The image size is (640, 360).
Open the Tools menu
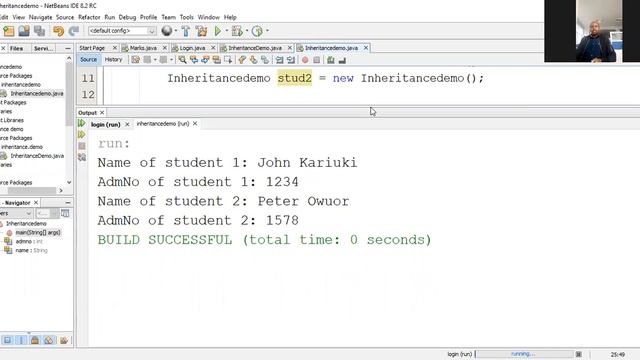click(187, 17)
